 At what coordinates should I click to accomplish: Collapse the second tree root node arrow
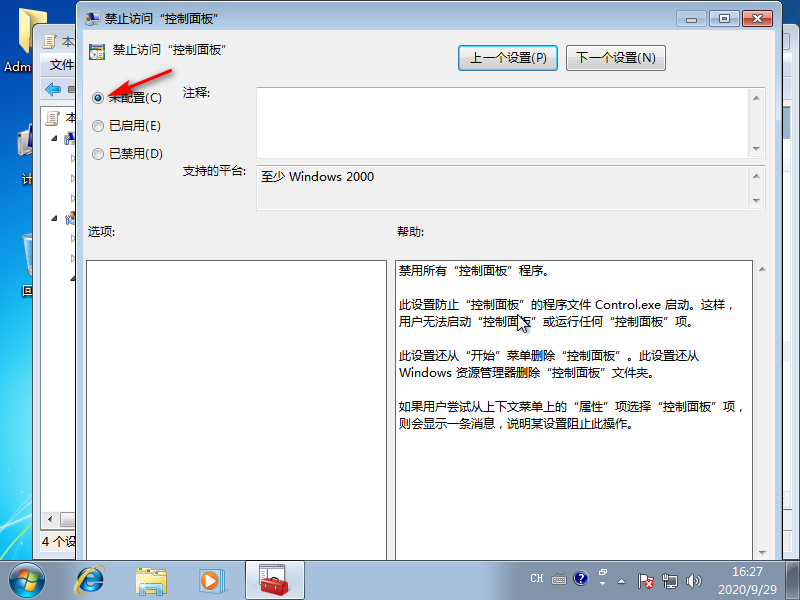click(55, 217)
